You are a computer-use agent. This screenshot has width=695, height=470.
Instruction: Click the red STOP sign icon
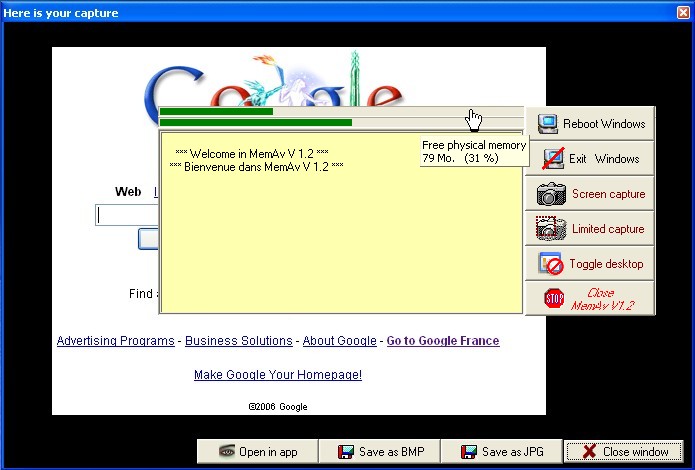(x=554, y=298)
